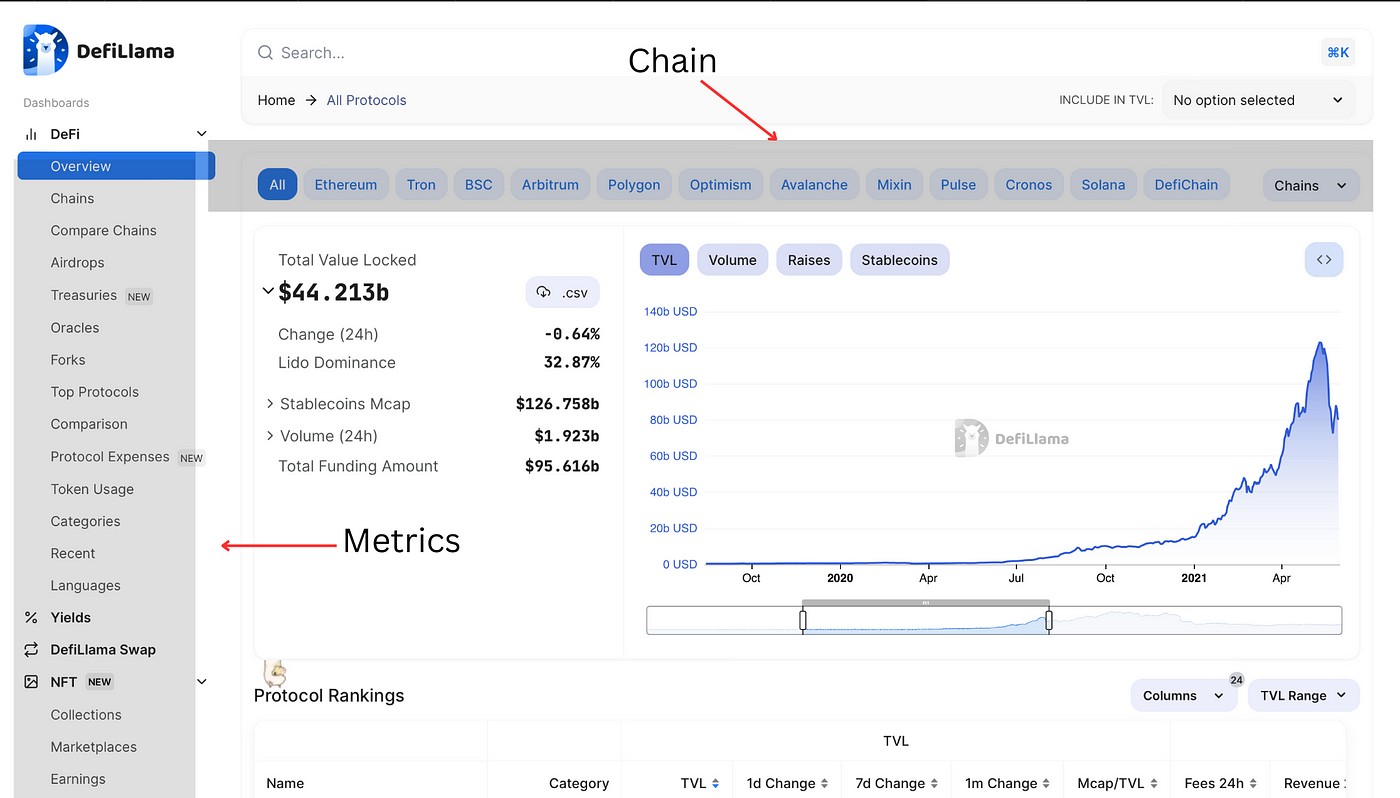Screen dimensions: 1400x798
Task: Open Token Usage in the sidebar
Action: (92, 489)
